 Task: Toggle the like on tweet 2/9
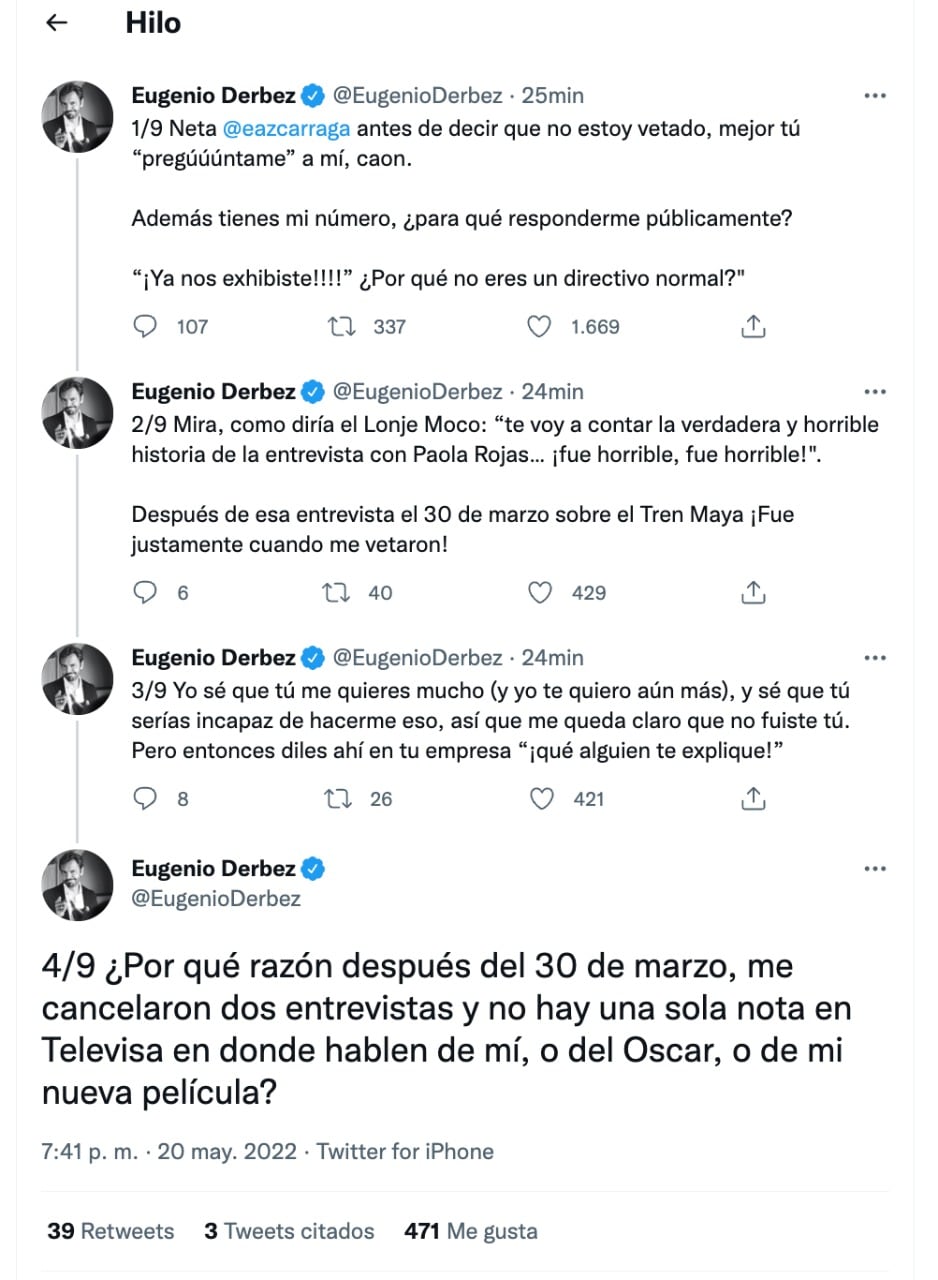coord(540,592)
